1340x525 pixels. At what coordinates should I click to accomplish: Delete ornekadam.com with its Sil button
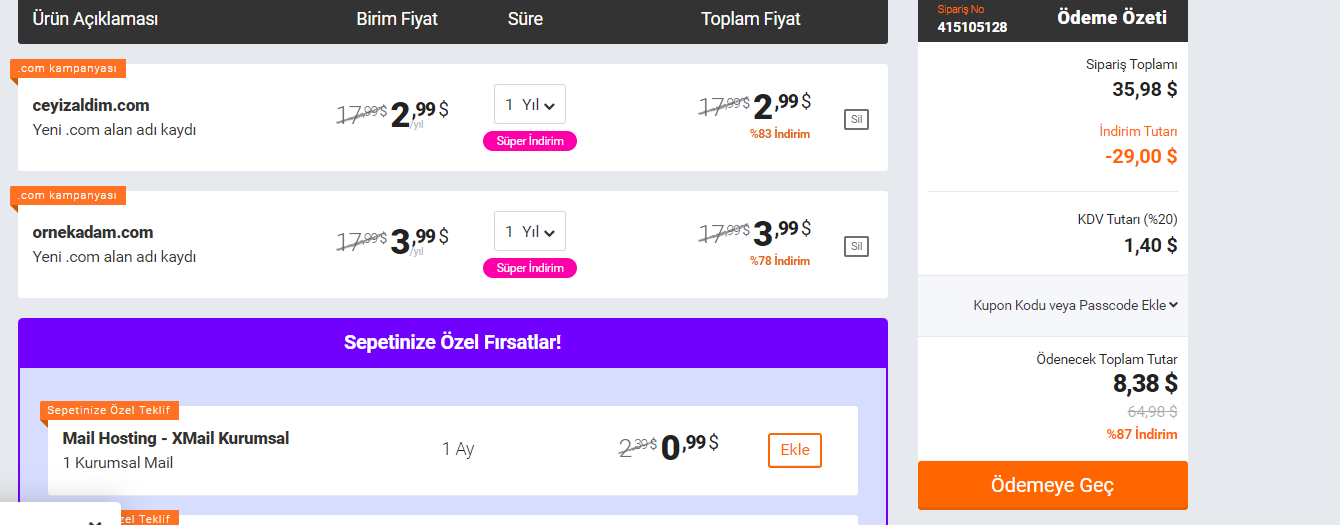pos(856,247)
